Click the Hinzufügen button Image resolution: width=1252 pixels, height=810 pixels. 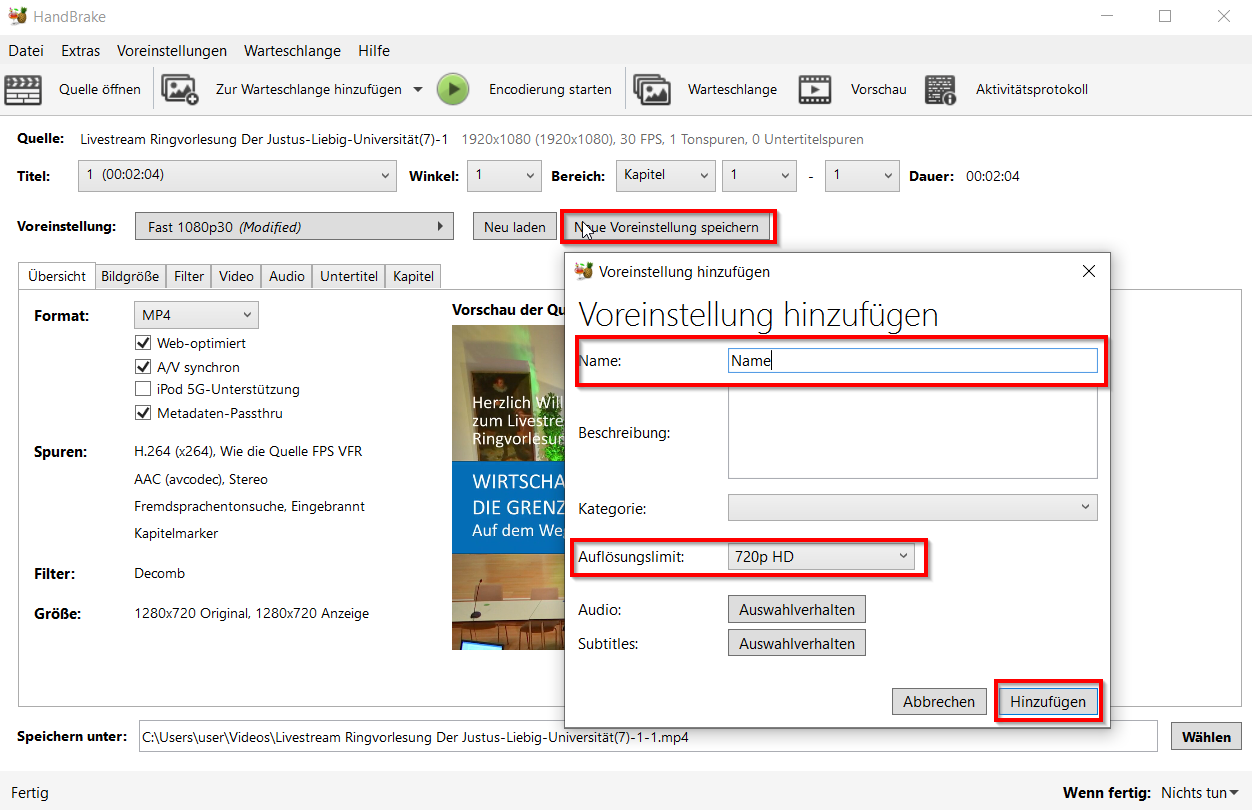coord(1047,702)
